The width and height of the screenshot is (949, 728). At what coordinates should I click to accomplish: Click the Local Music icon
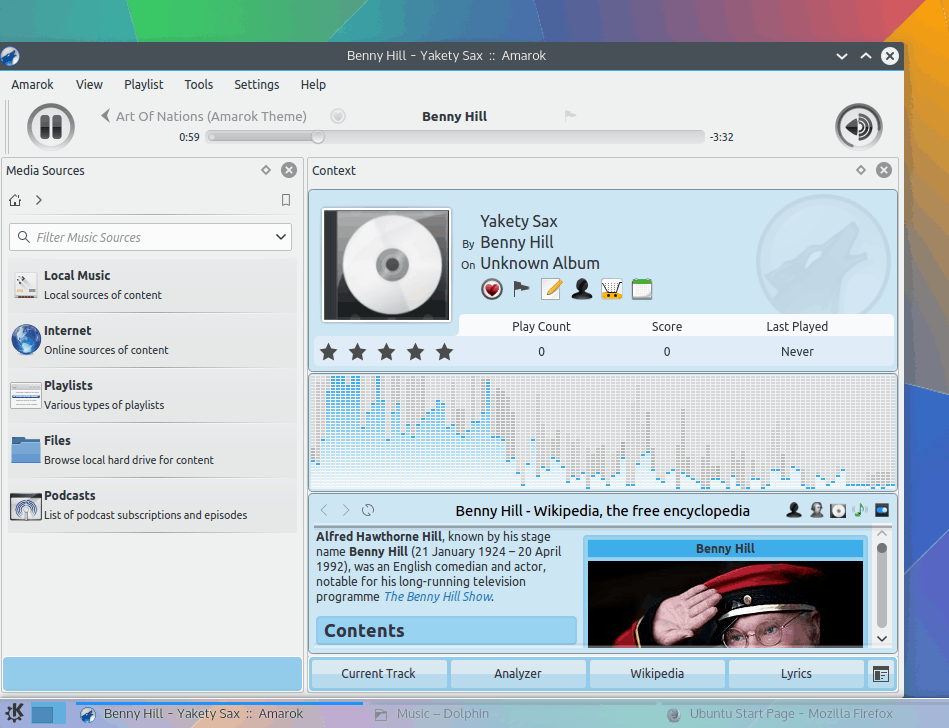coord(25,285)
